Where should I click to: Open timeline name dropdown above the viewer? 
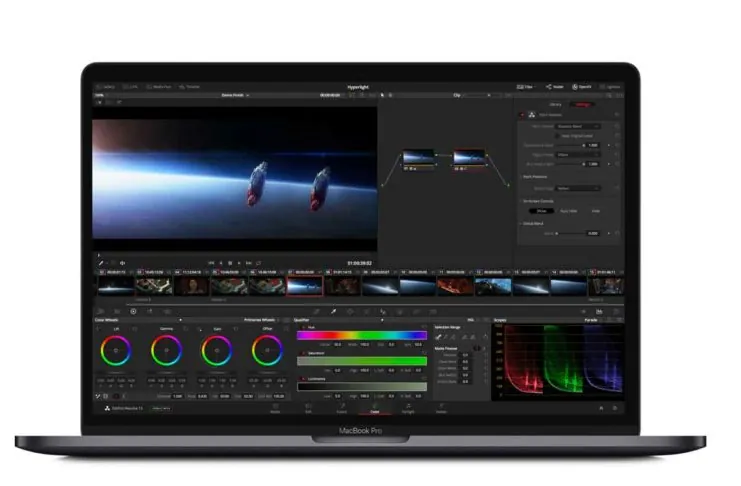coord(235,95)
